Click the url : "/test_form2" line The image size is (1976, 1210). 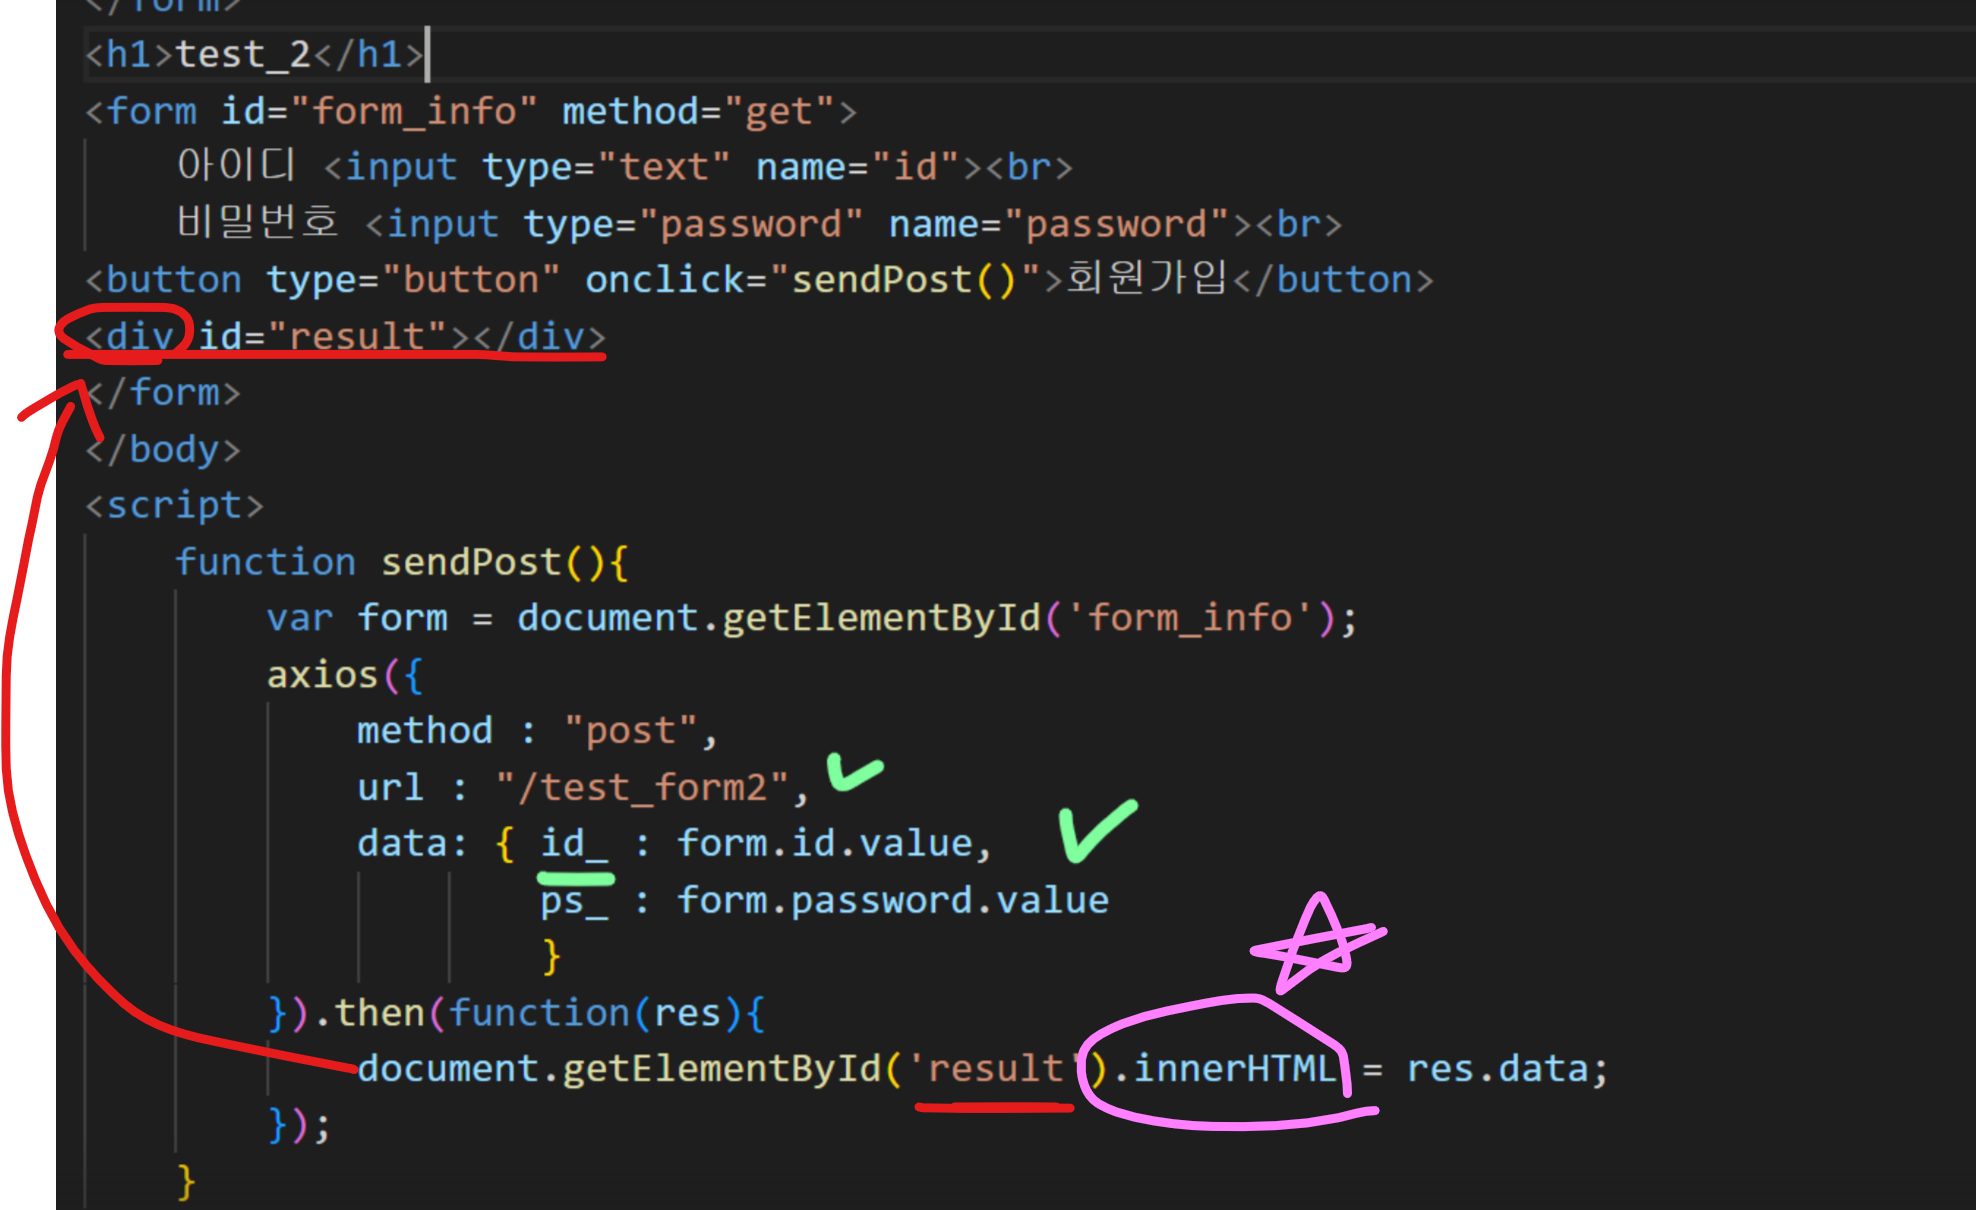[x=583, y=787]
